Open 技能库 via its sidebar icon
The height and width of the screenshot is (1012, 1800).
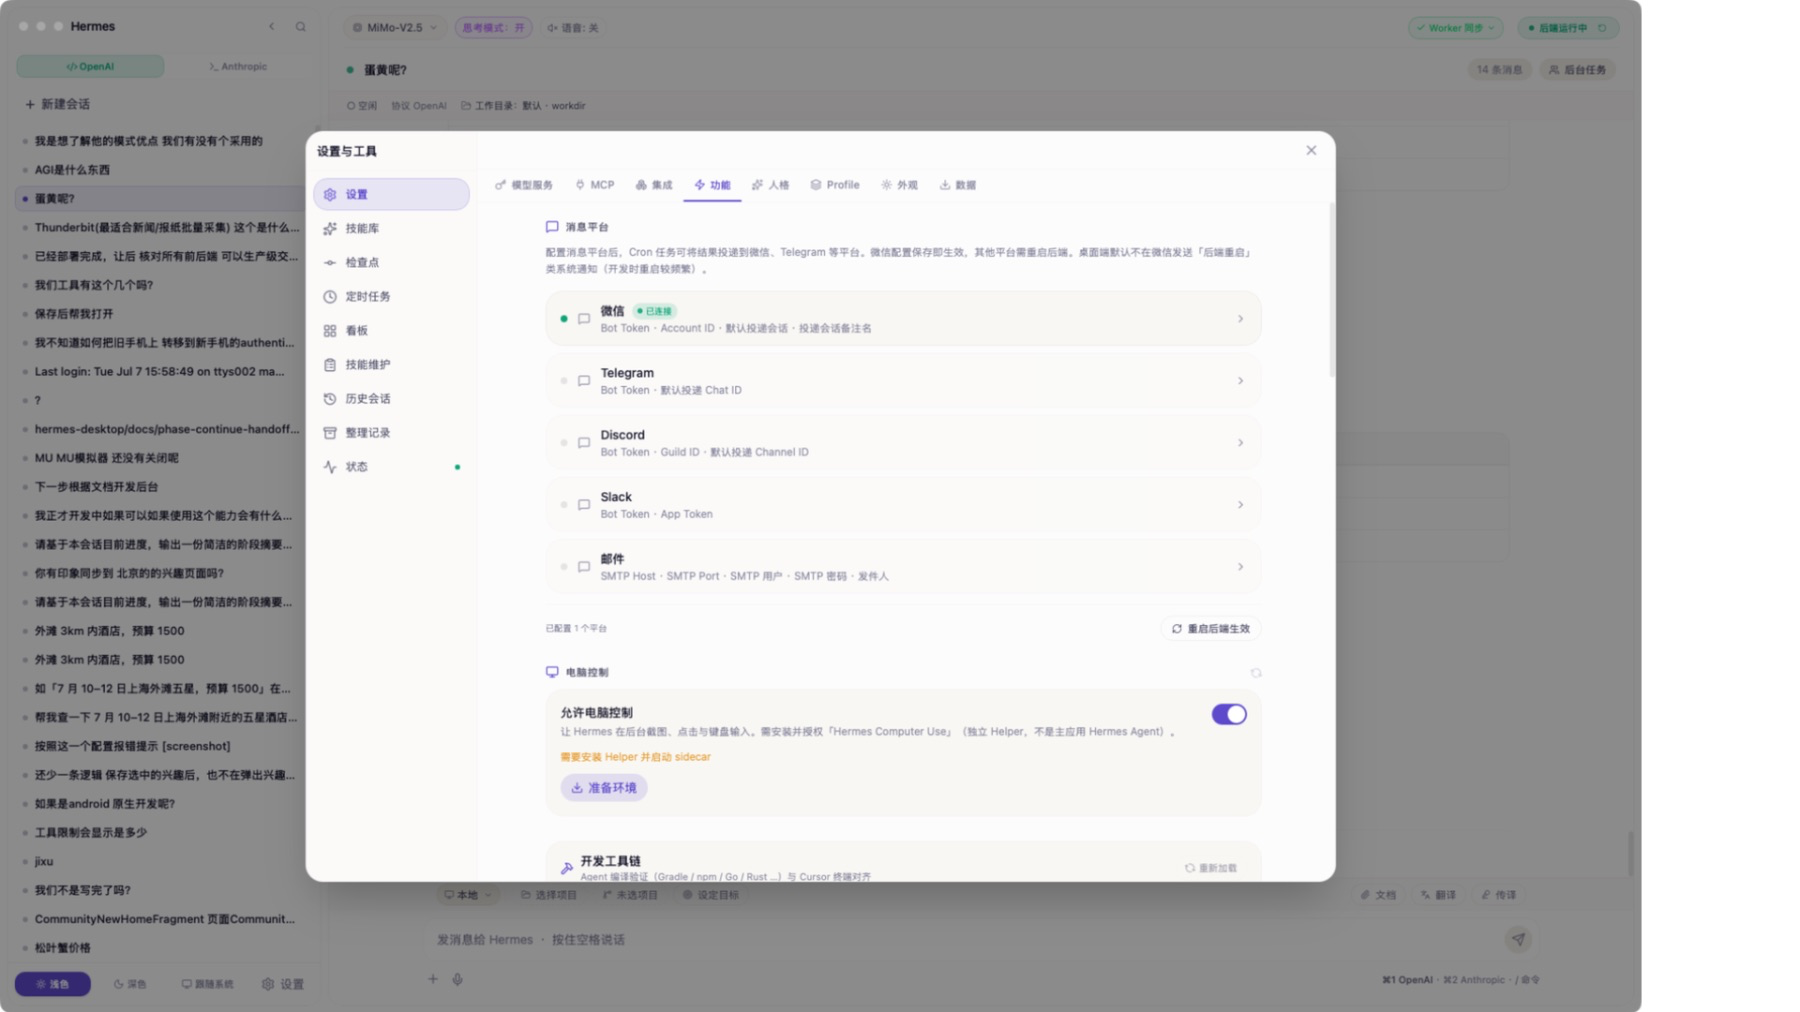coord(330,228)
